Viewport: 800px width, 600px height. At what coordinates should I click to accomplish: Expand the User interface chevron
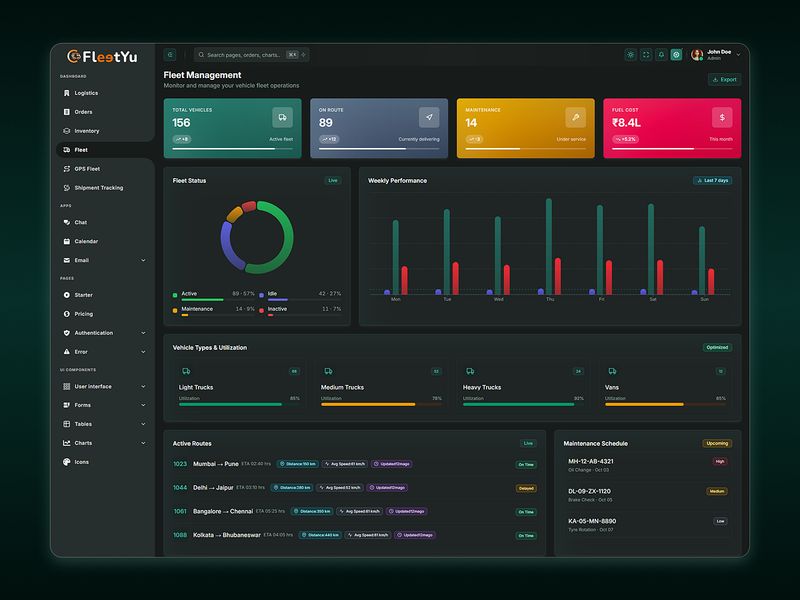[143, 386]
